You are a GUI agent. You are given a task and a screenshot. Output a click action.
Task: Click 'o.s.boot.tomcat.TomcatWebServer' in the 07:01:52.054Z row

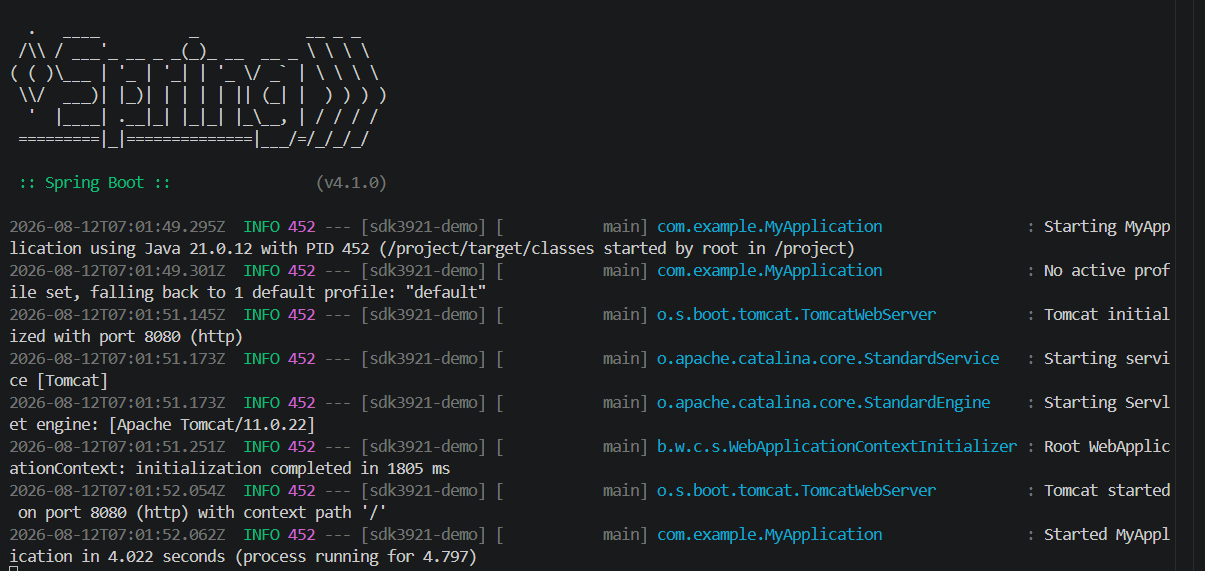point(796,491)
